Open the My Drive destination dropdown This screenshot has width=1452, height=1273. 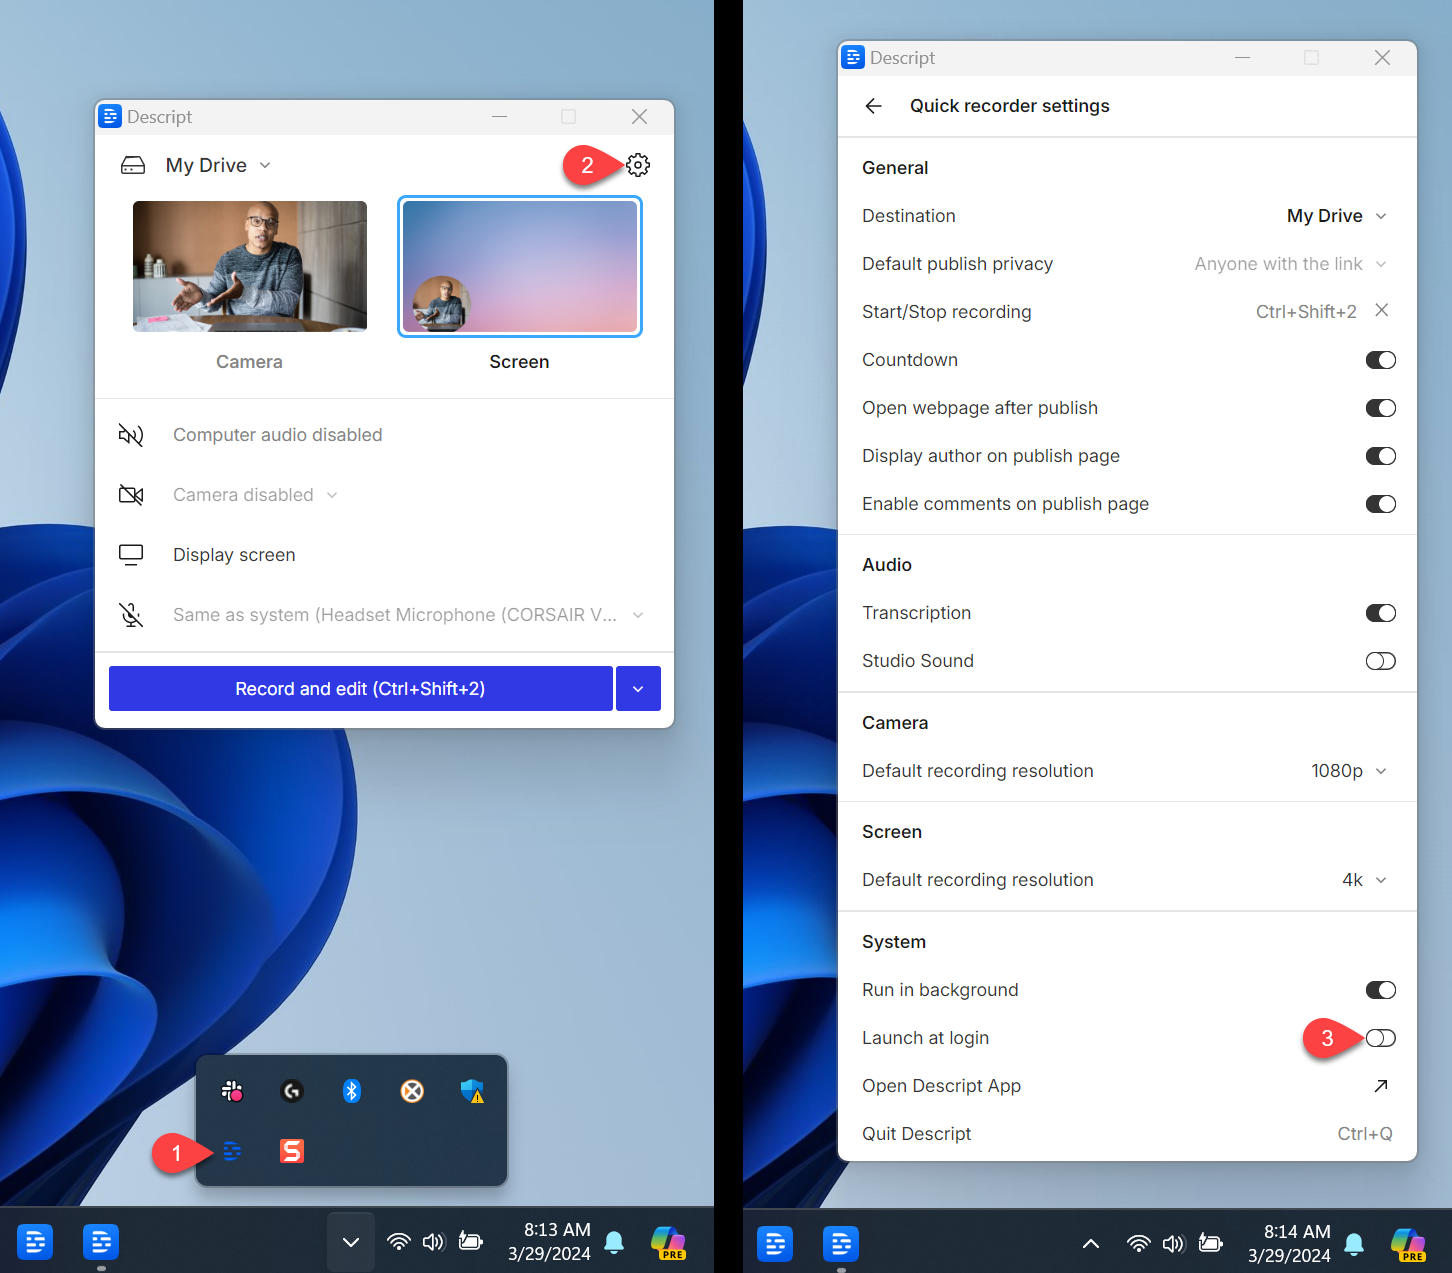pyautogui.click(x=1337, y=215)
